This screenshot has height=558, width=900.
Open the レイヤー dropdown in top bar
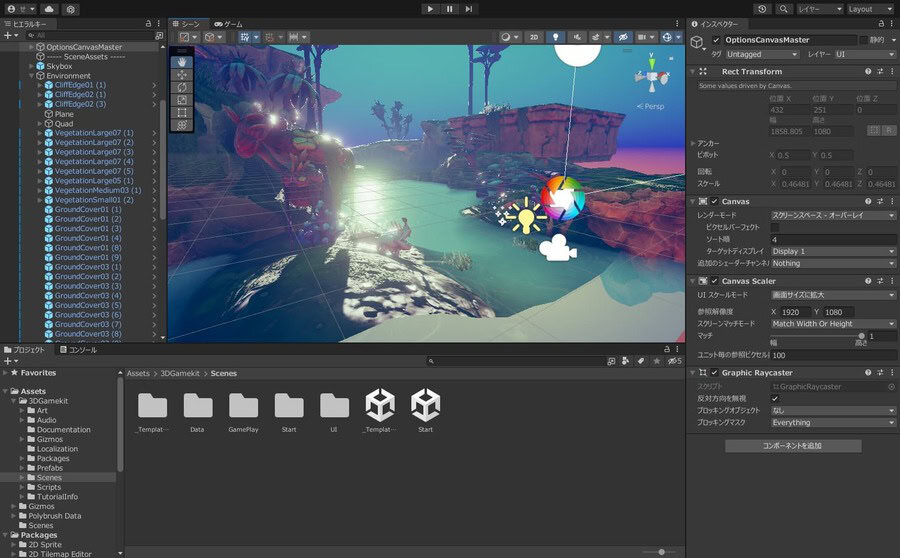point(819,9)
